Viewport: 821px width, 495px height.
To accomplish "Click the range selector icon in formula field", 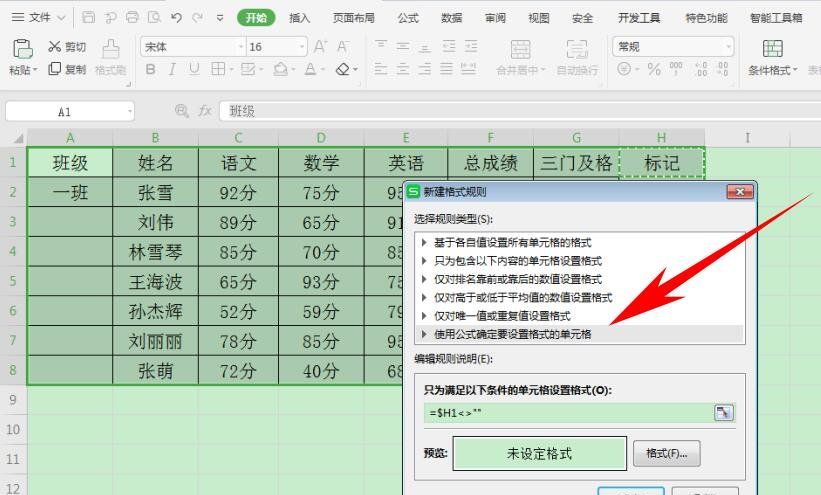I will click(x=724, y=413).
